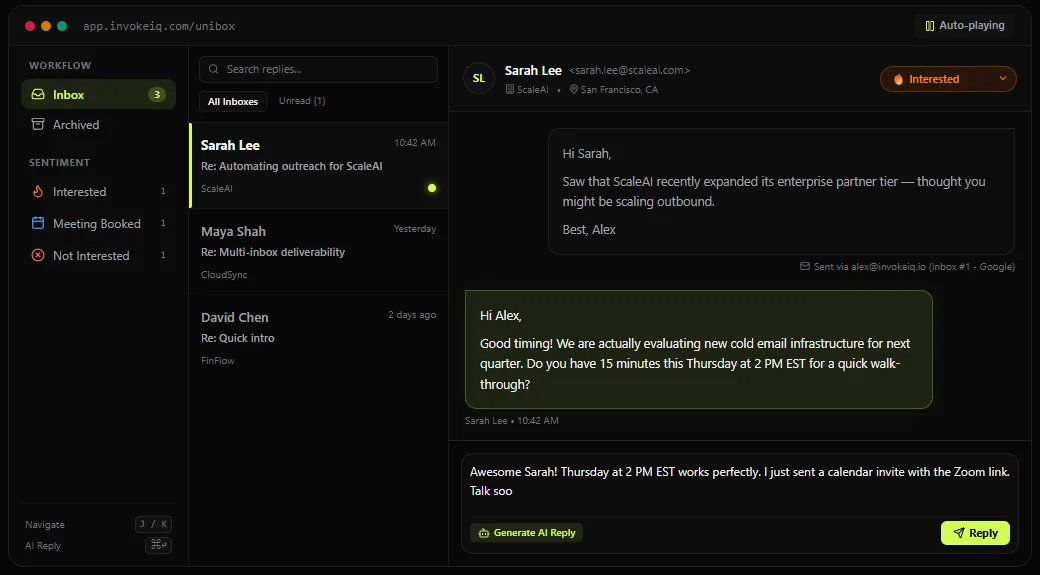The image size is (1040, 575).
Task: Click the Inbox count badge 3
Action: coord(157,94)
